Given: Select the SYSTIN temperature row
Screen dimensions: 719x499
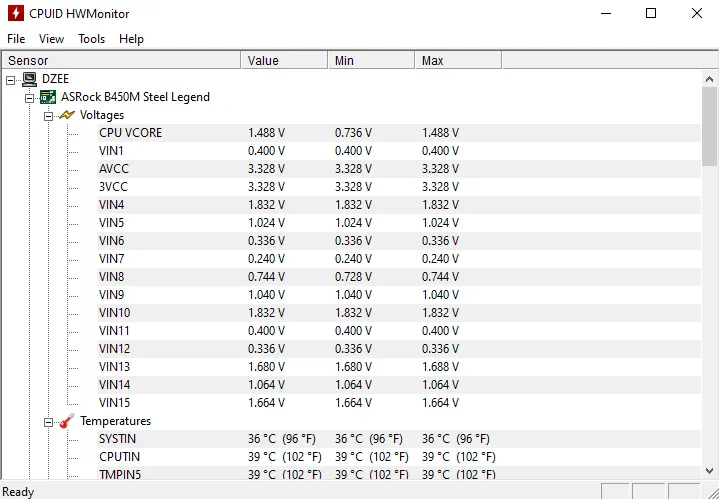Looking at the screenshot, I should 399,439.
